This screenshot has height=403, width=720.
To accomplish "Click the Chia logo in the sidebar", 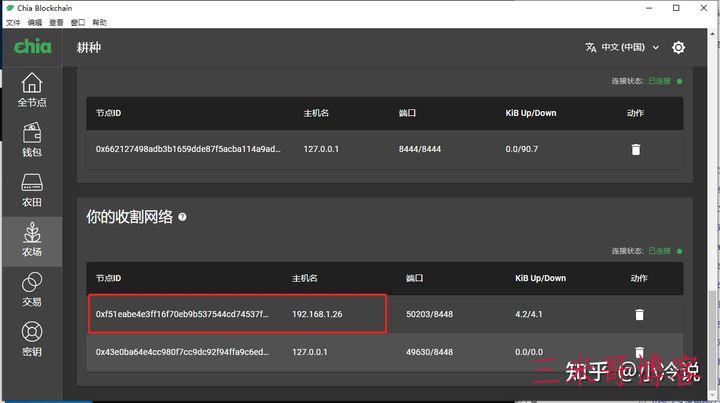I will 33,46.
